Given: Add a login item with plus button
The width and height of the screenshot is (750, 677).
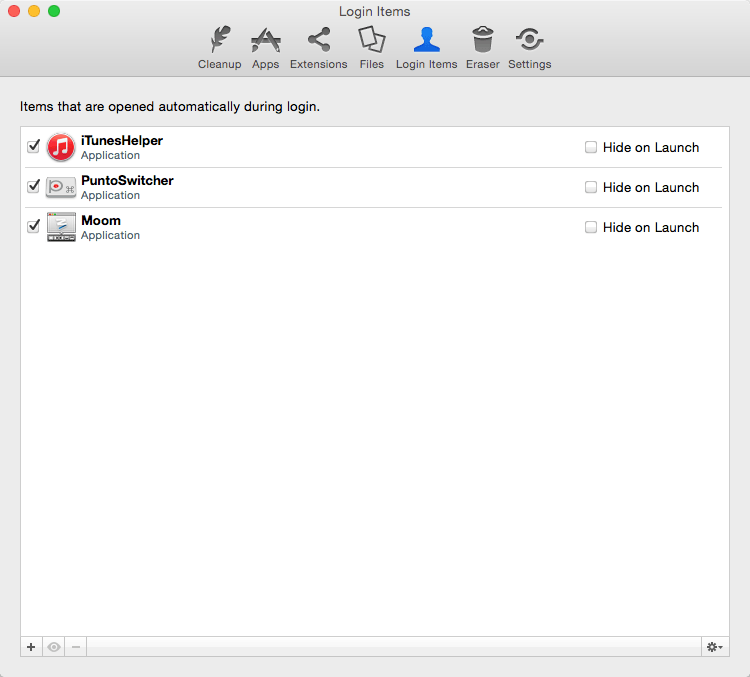Looking at the screenshot, I should 31,647.
